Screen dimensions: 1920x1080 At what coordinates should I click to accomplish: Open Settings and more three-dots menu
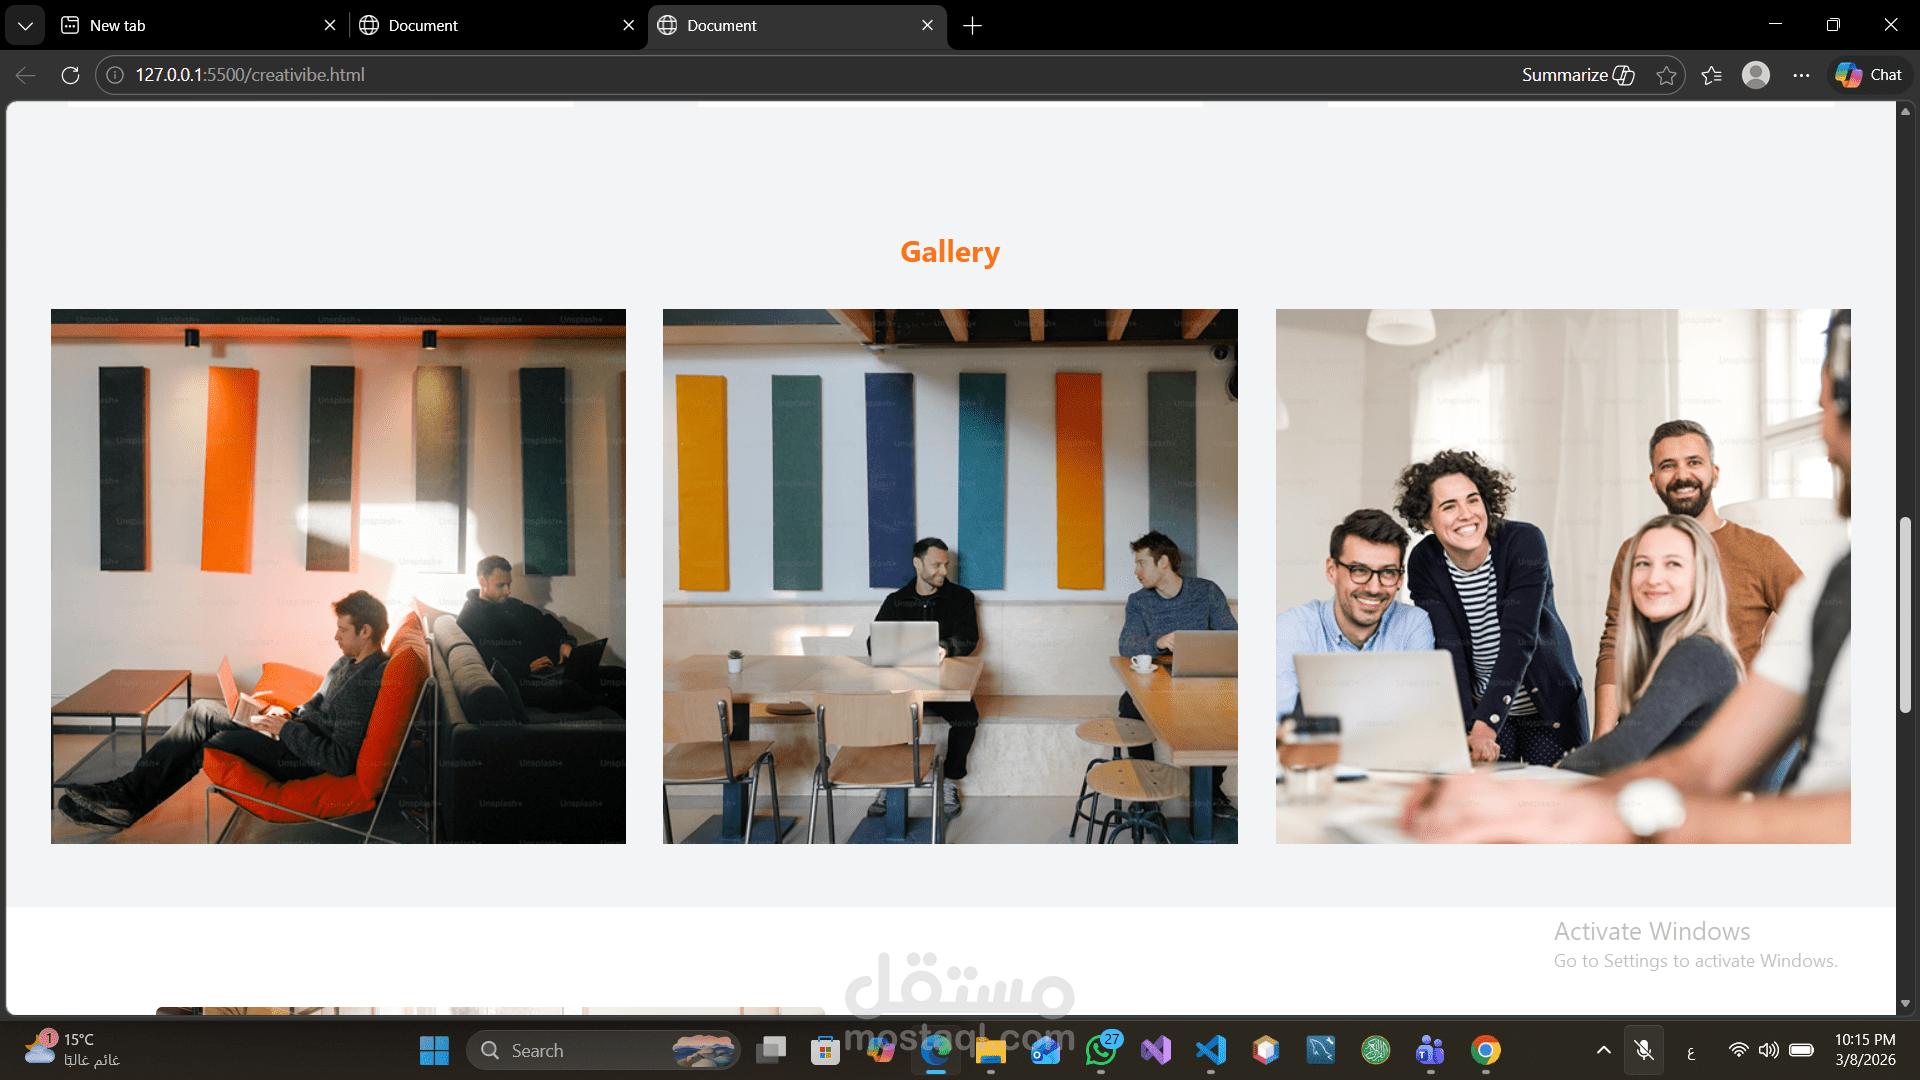pyautogui.click(x=1801, y=75)
